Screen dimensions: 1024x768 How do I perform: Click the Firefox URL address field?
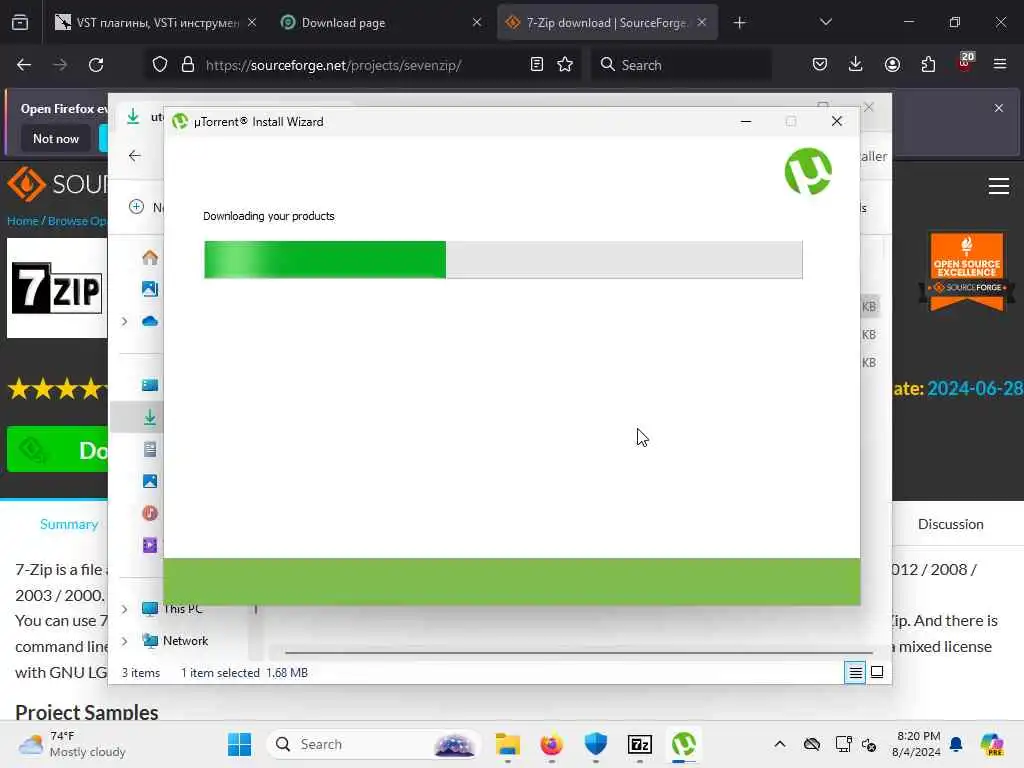(x=362, y=65)
